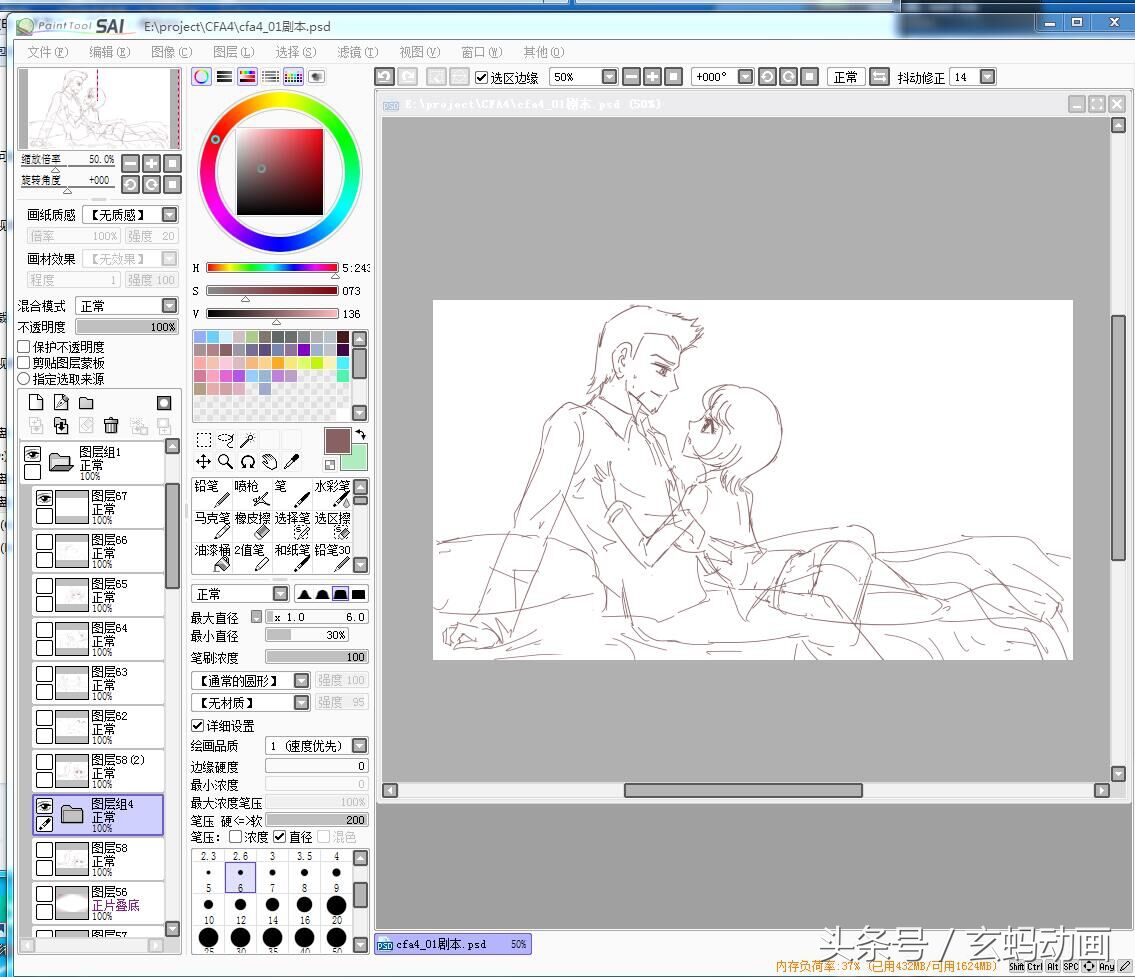
Task: Click the 正常 button in top toolbar
Action: pyautogui.click(x=845, y=77)
